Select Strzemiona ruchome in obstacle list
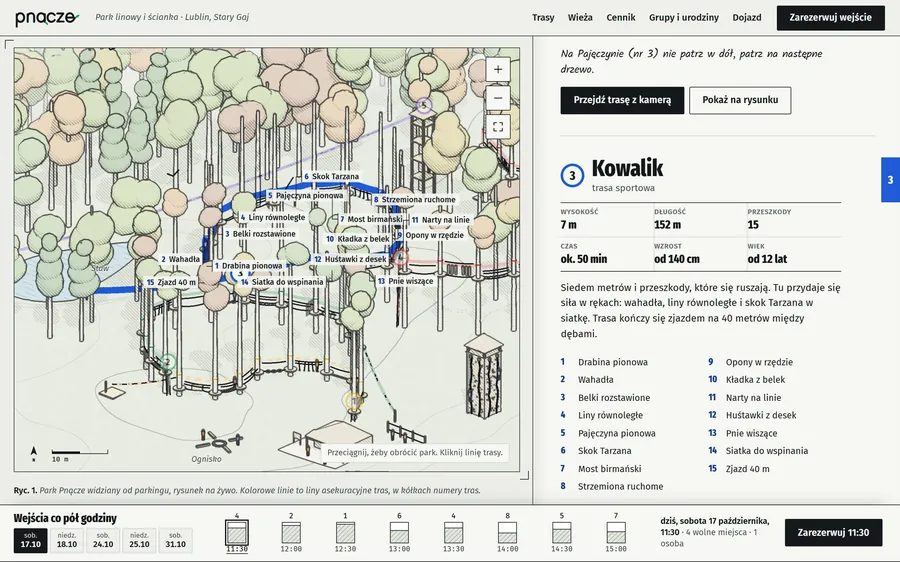This screenshot has width=900, height=562. pos(620,487)
